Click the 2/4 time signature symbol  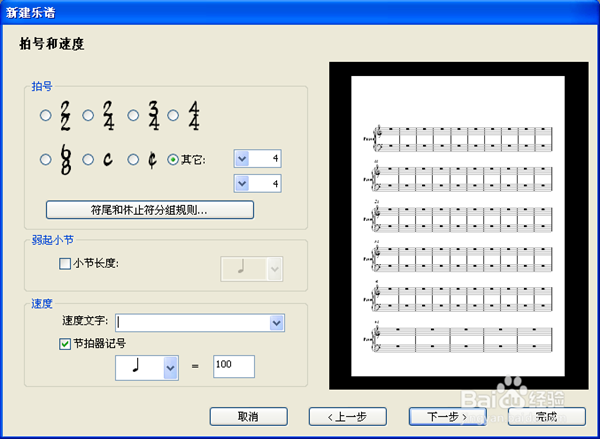coord(109,116)
